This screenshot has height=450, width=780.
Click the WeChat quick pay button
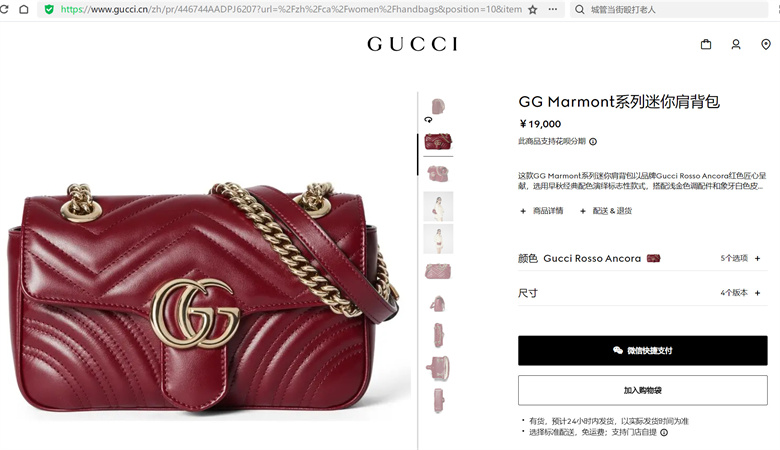click(x=642, y=351)
